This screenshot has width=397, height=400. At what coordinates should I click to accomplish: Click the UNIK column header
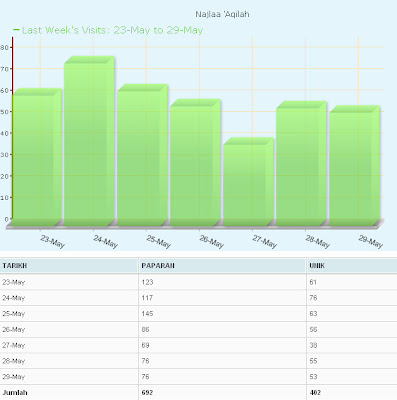tap(317, 266)
